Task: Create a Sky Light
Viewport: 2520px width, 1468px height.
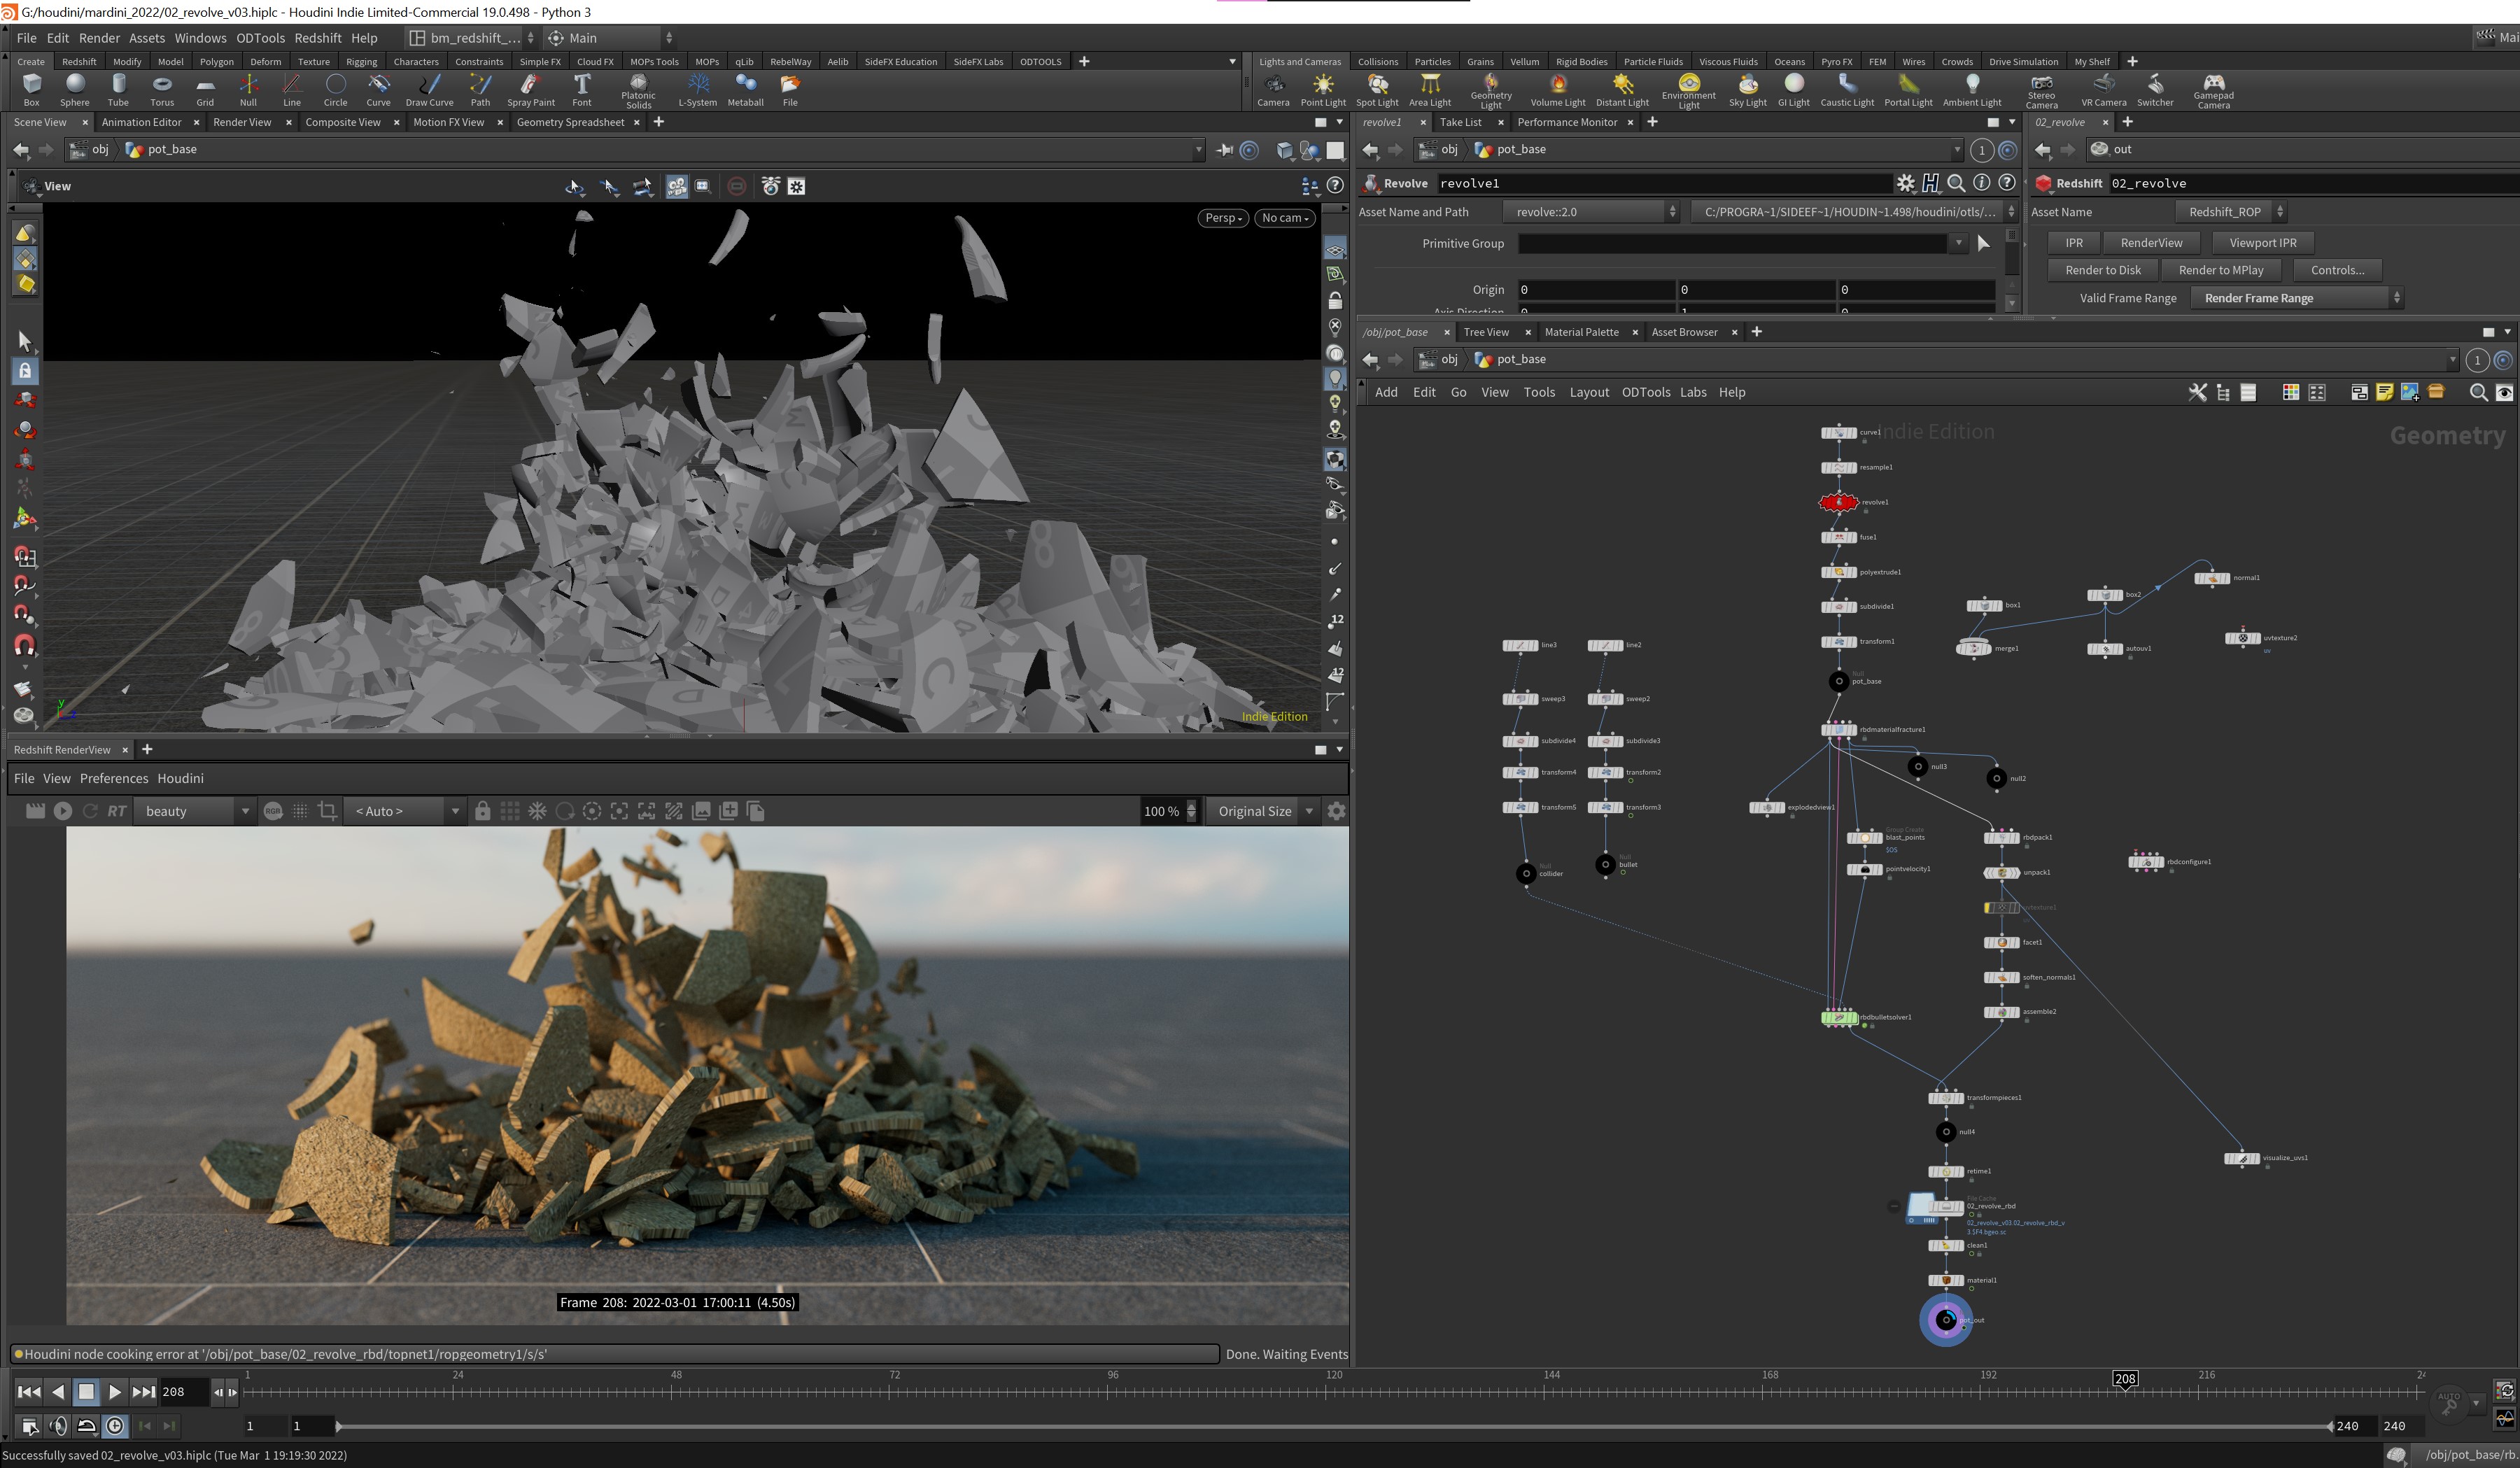Action: 1748,89
